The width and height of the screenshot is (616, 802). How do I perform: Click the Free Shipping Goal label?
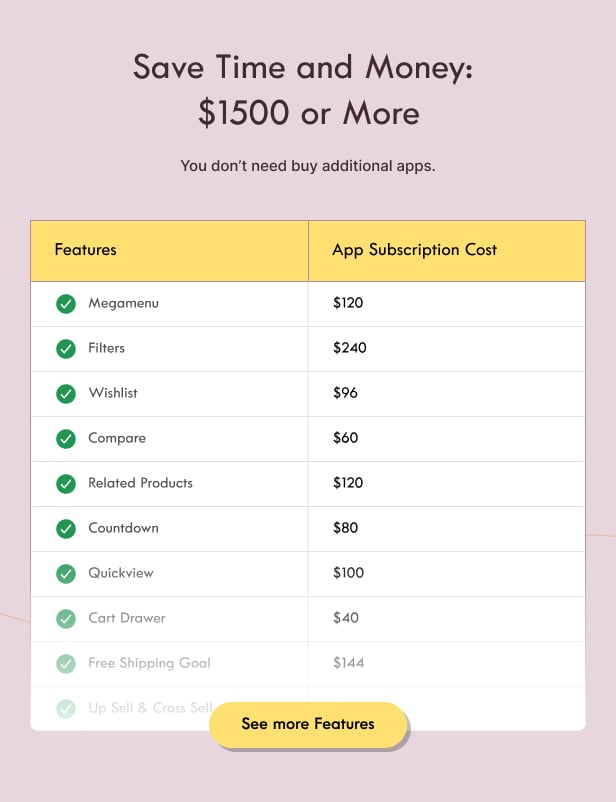(149, 663)
